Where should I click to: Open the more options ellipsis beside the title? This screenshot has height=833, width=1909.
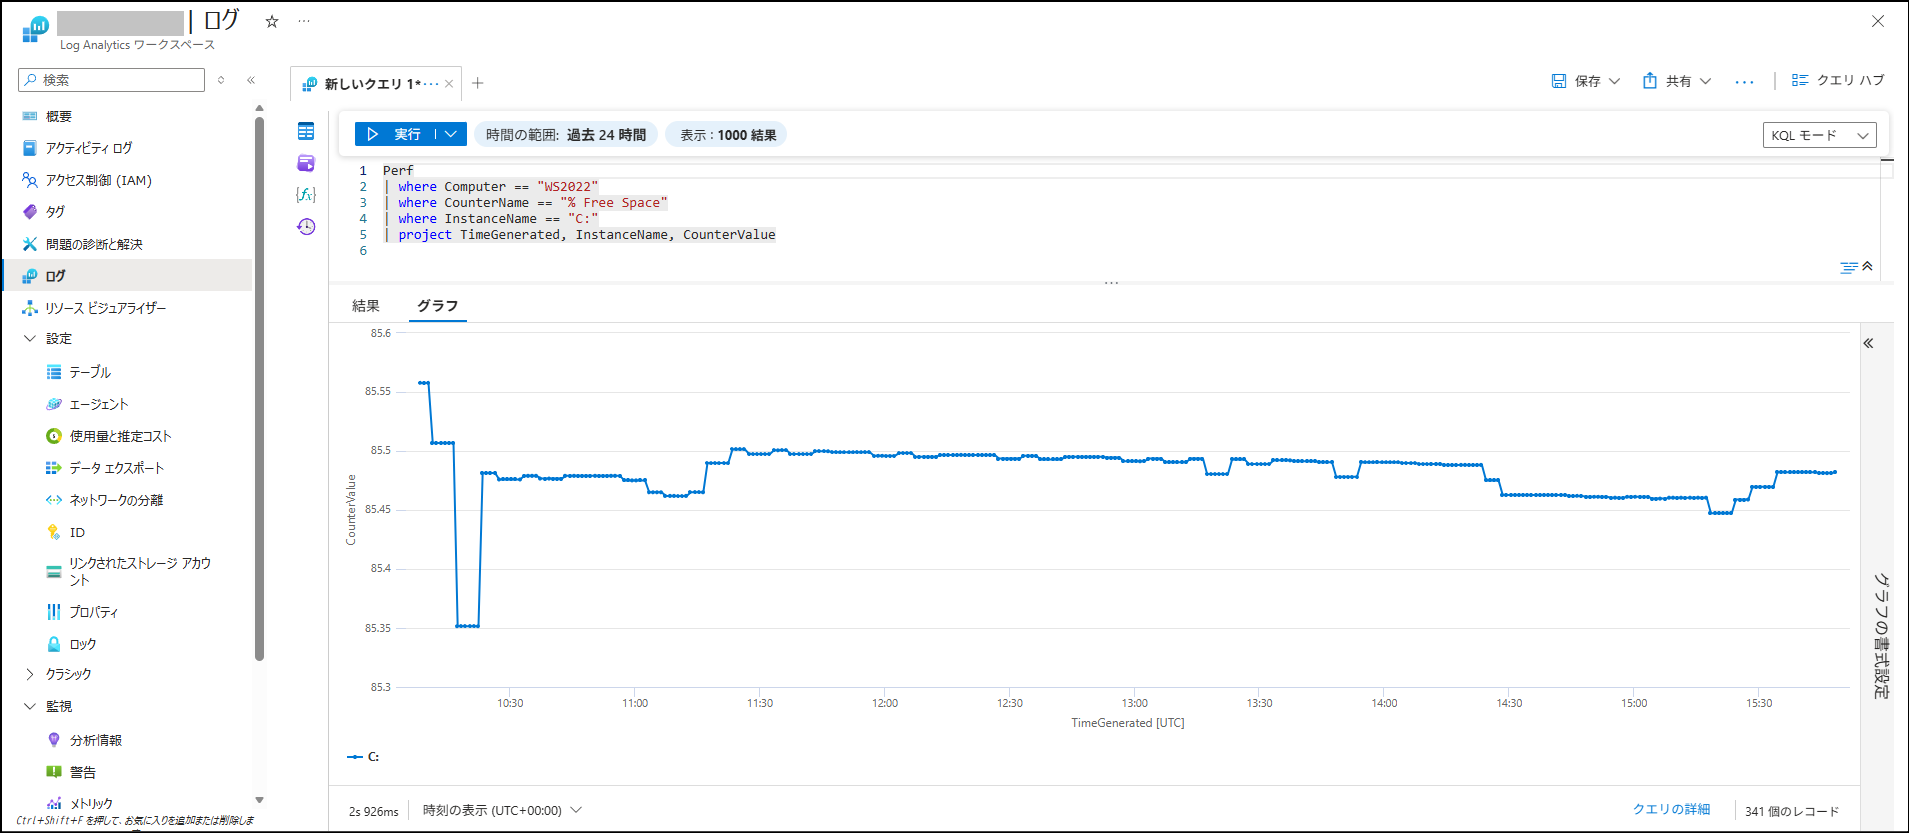coord(304,21)
